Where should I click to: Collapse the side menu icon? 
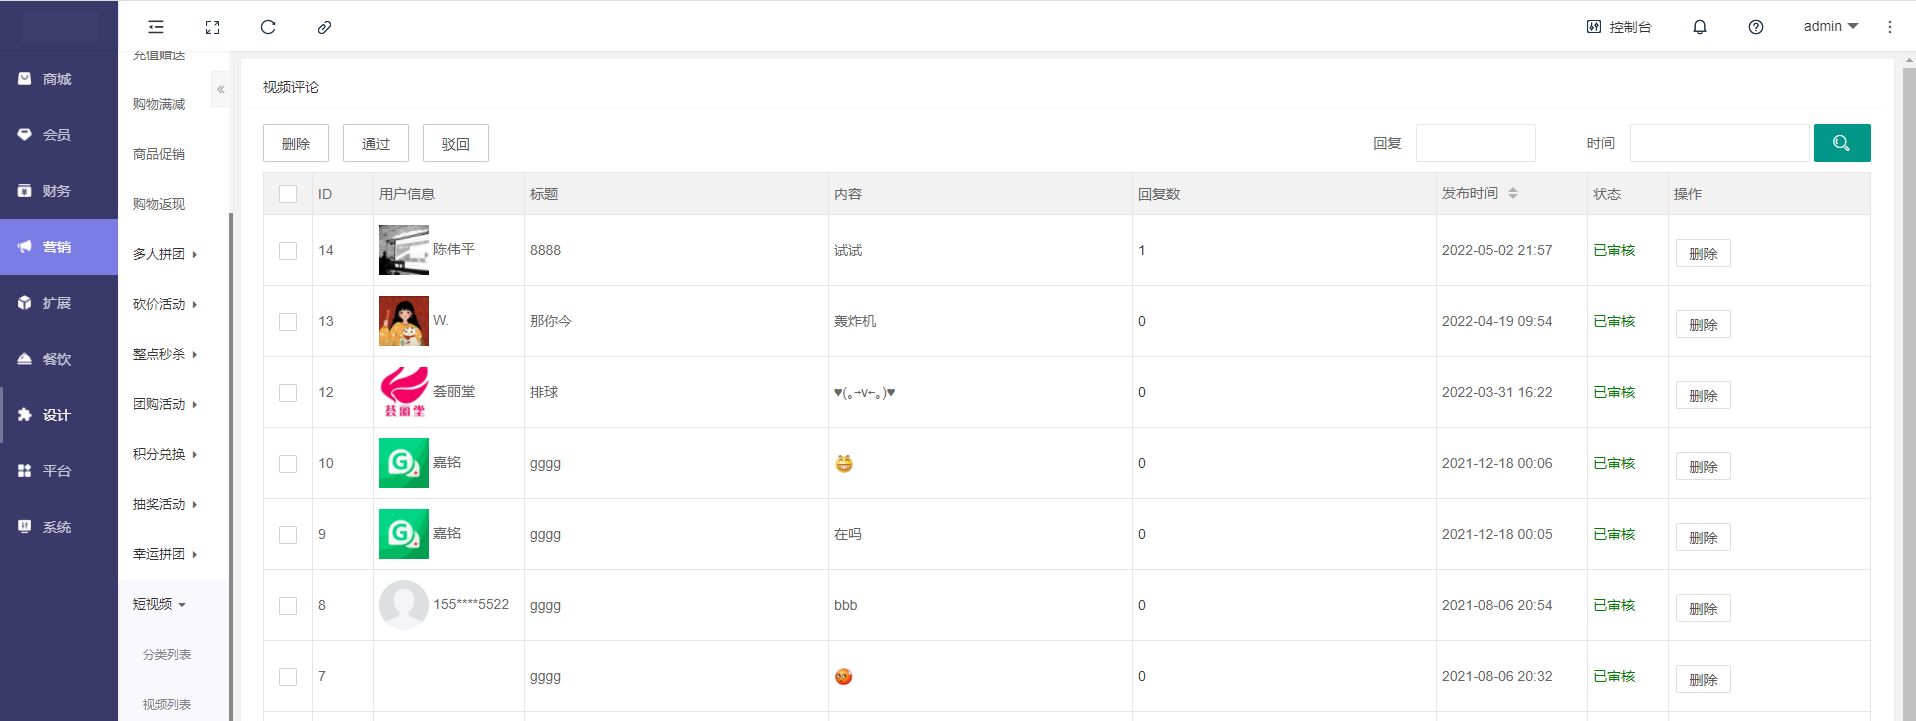click(x=156, y=27)
